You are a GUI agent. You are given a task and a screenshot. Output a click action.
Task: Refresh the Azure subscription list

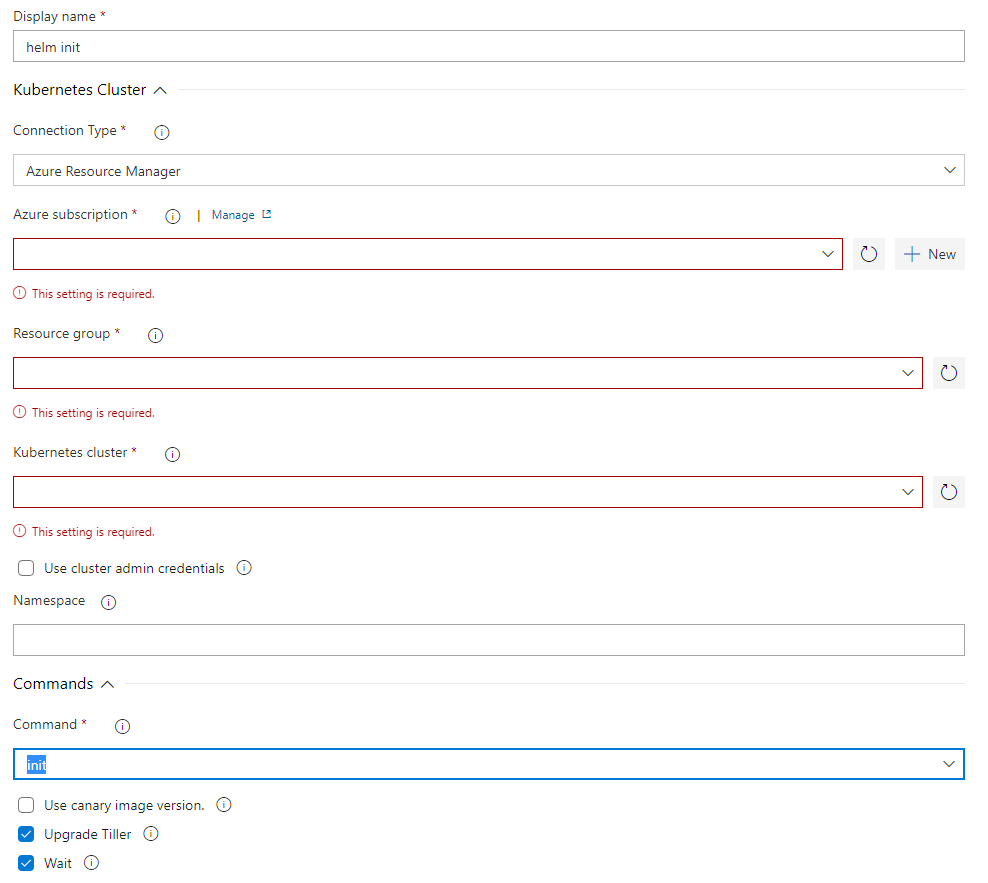868,253
